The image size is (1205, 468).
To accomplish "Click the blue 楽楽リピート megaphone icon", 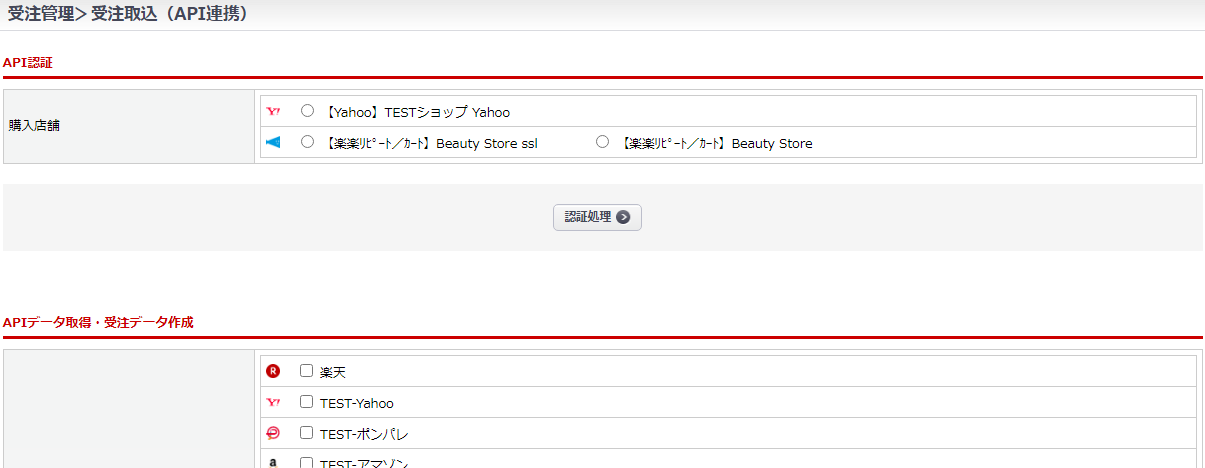I will point(273,142).
